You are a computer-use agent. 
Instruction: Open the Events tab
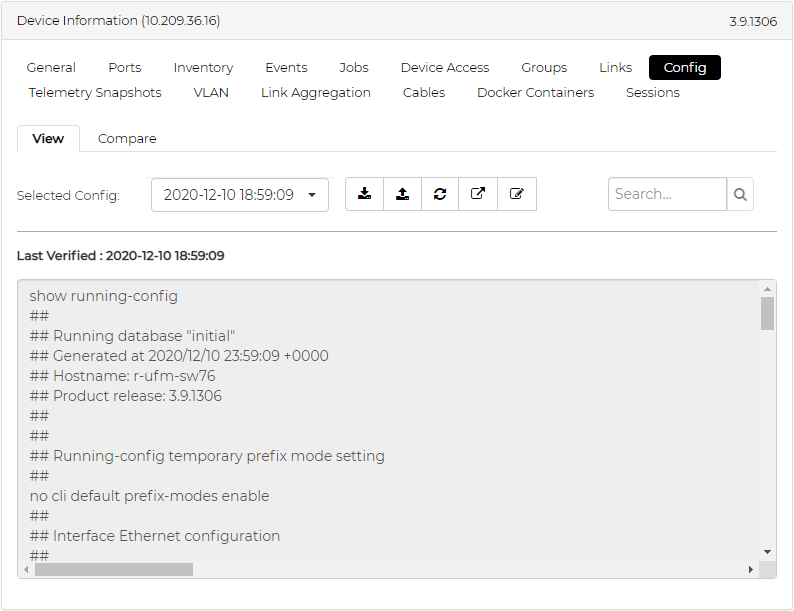[286, 68]
